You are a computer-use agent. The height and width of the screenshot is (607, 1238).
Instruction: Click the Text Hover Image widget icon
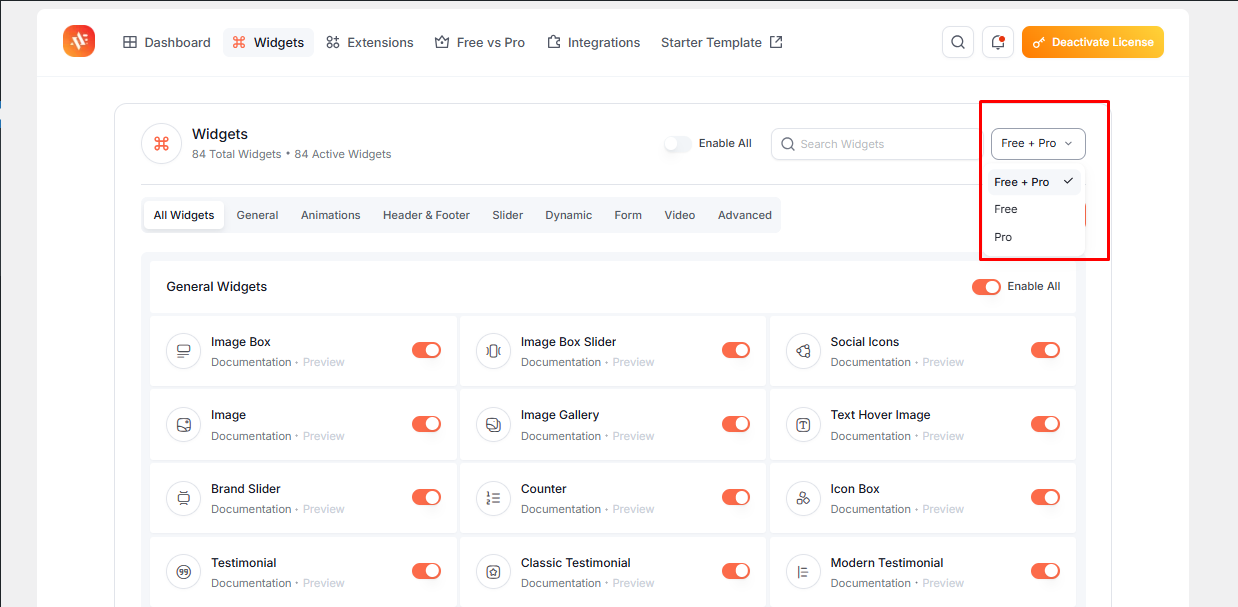point(803,425)
